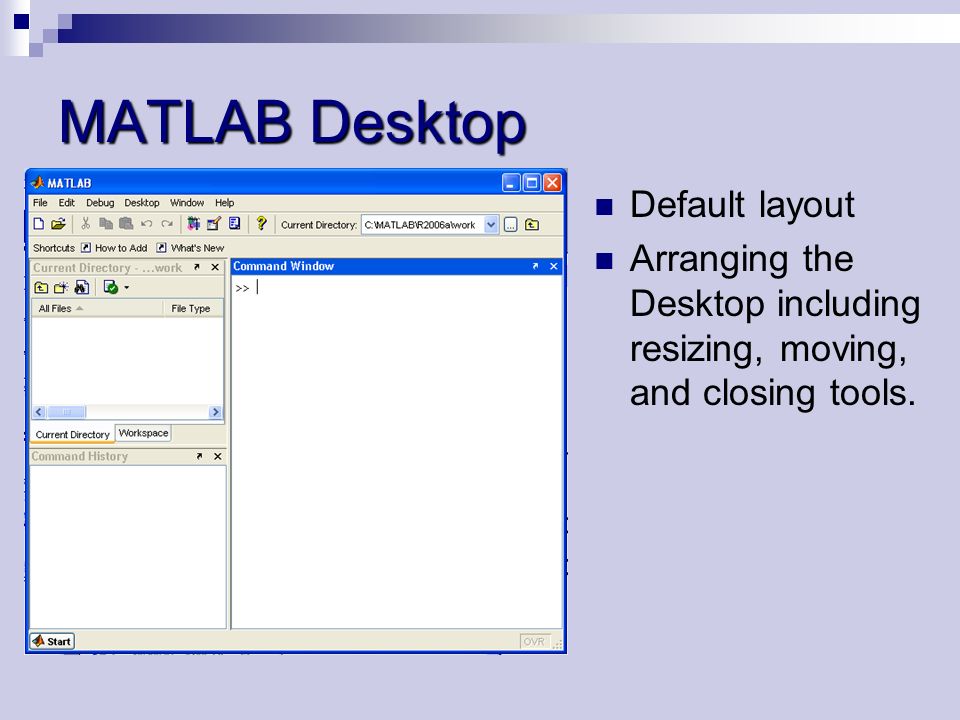Open the Current Directory path dropdown

click(x=491, y=225)
